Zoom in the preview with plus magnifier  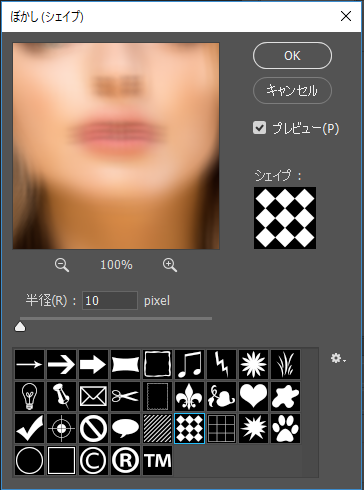170,265
